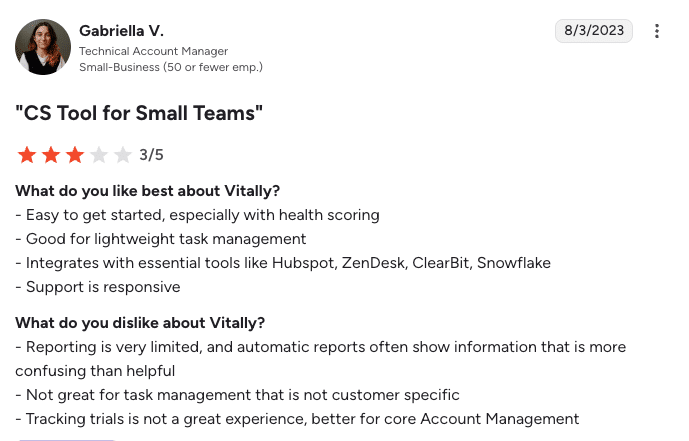Click Gabriella V.'s profile photo
The image size is (689, 441).
(x=43, y=47)
